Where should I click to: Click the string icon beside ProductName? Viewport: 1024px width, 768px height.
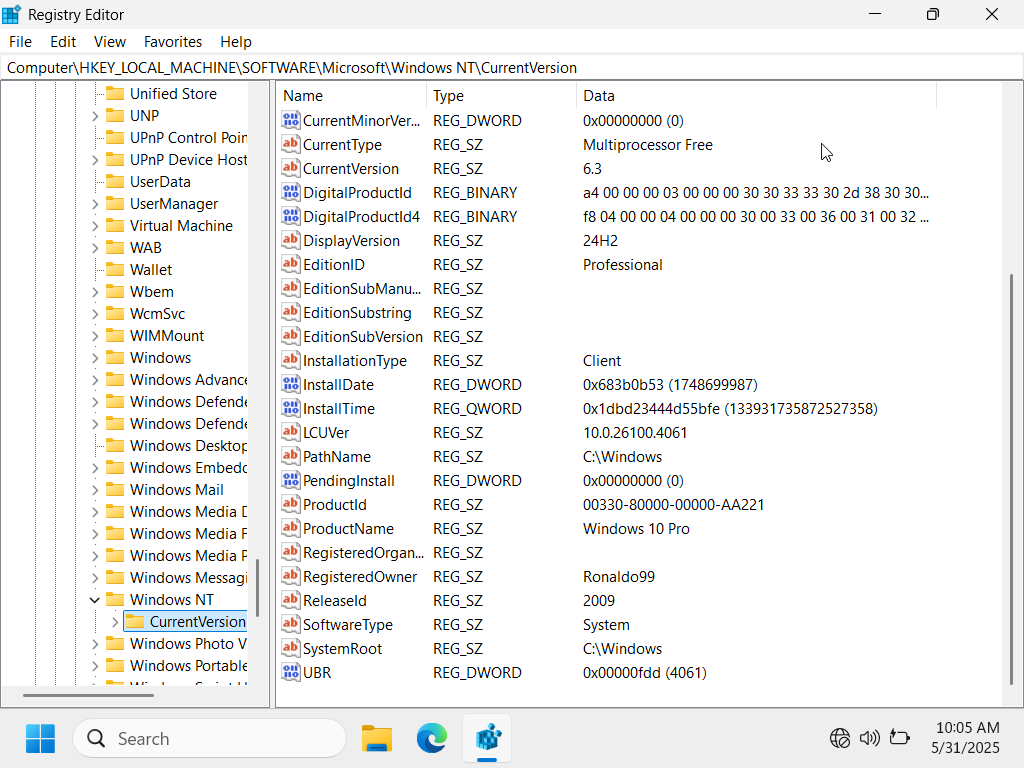(x=291, y=528)
